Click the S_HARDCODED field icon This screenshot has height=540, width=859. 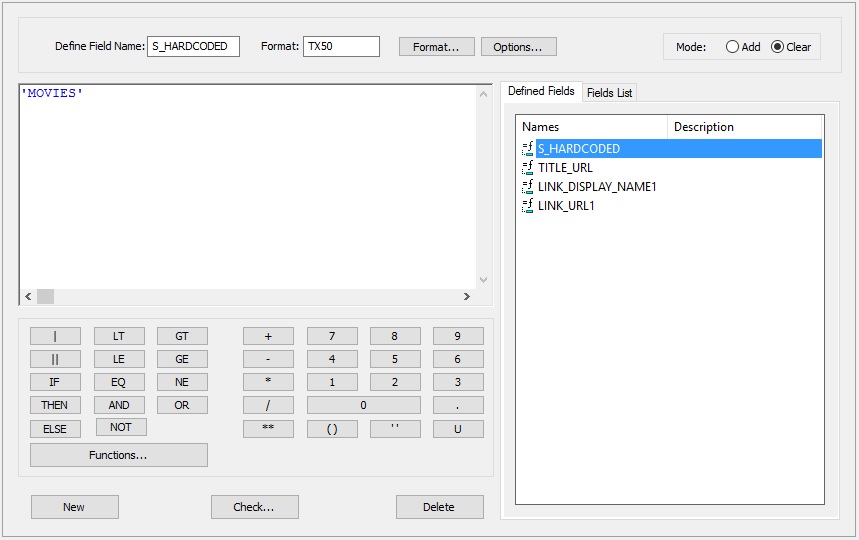click(528, 149)
